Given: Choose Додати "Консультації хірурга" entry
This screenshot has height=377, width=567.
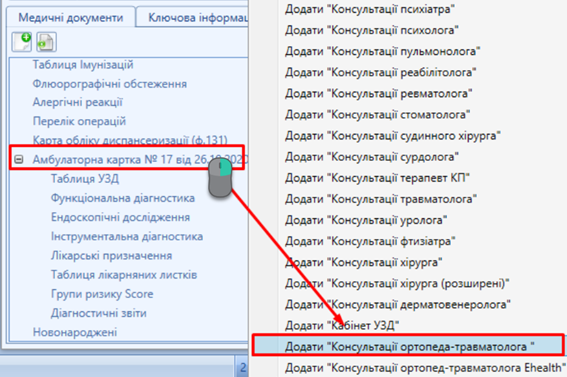Looking at the screenshot, I should click(x=363, y=262).
